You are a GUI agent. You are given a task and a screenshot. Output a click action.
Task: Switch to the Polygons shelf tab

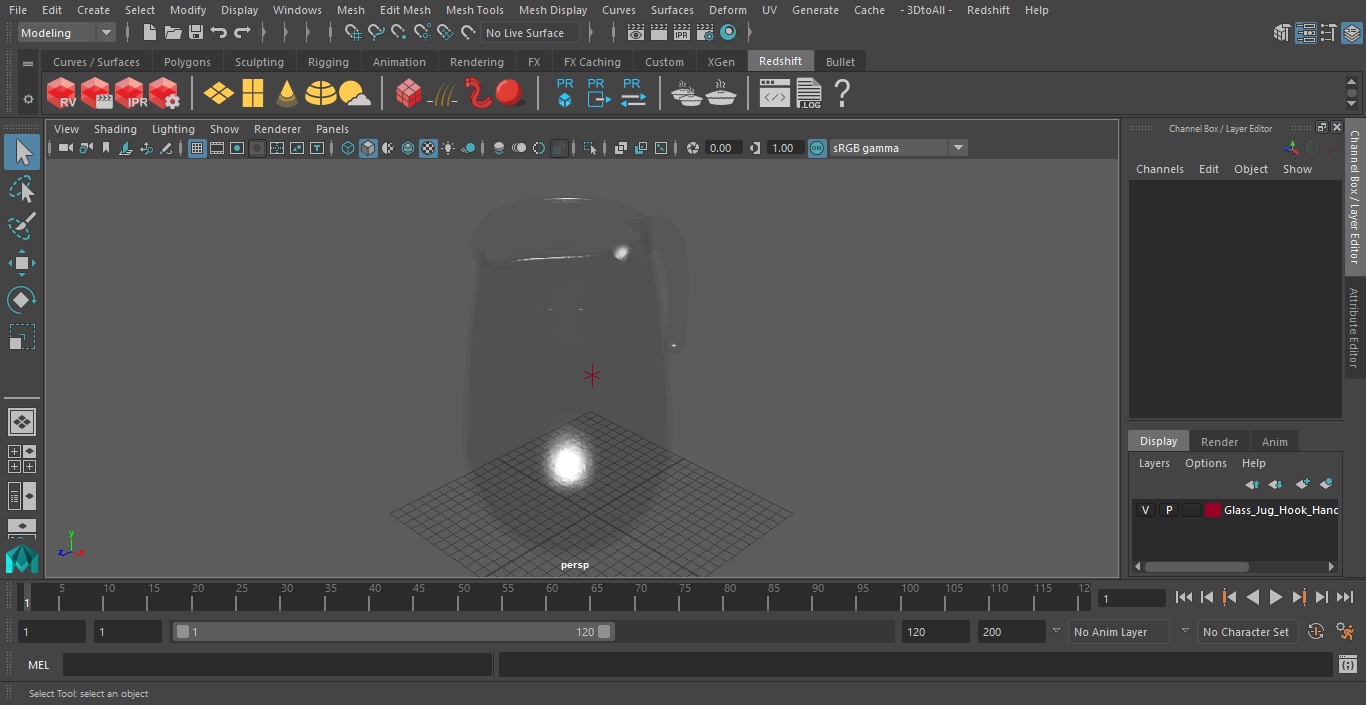187,62
